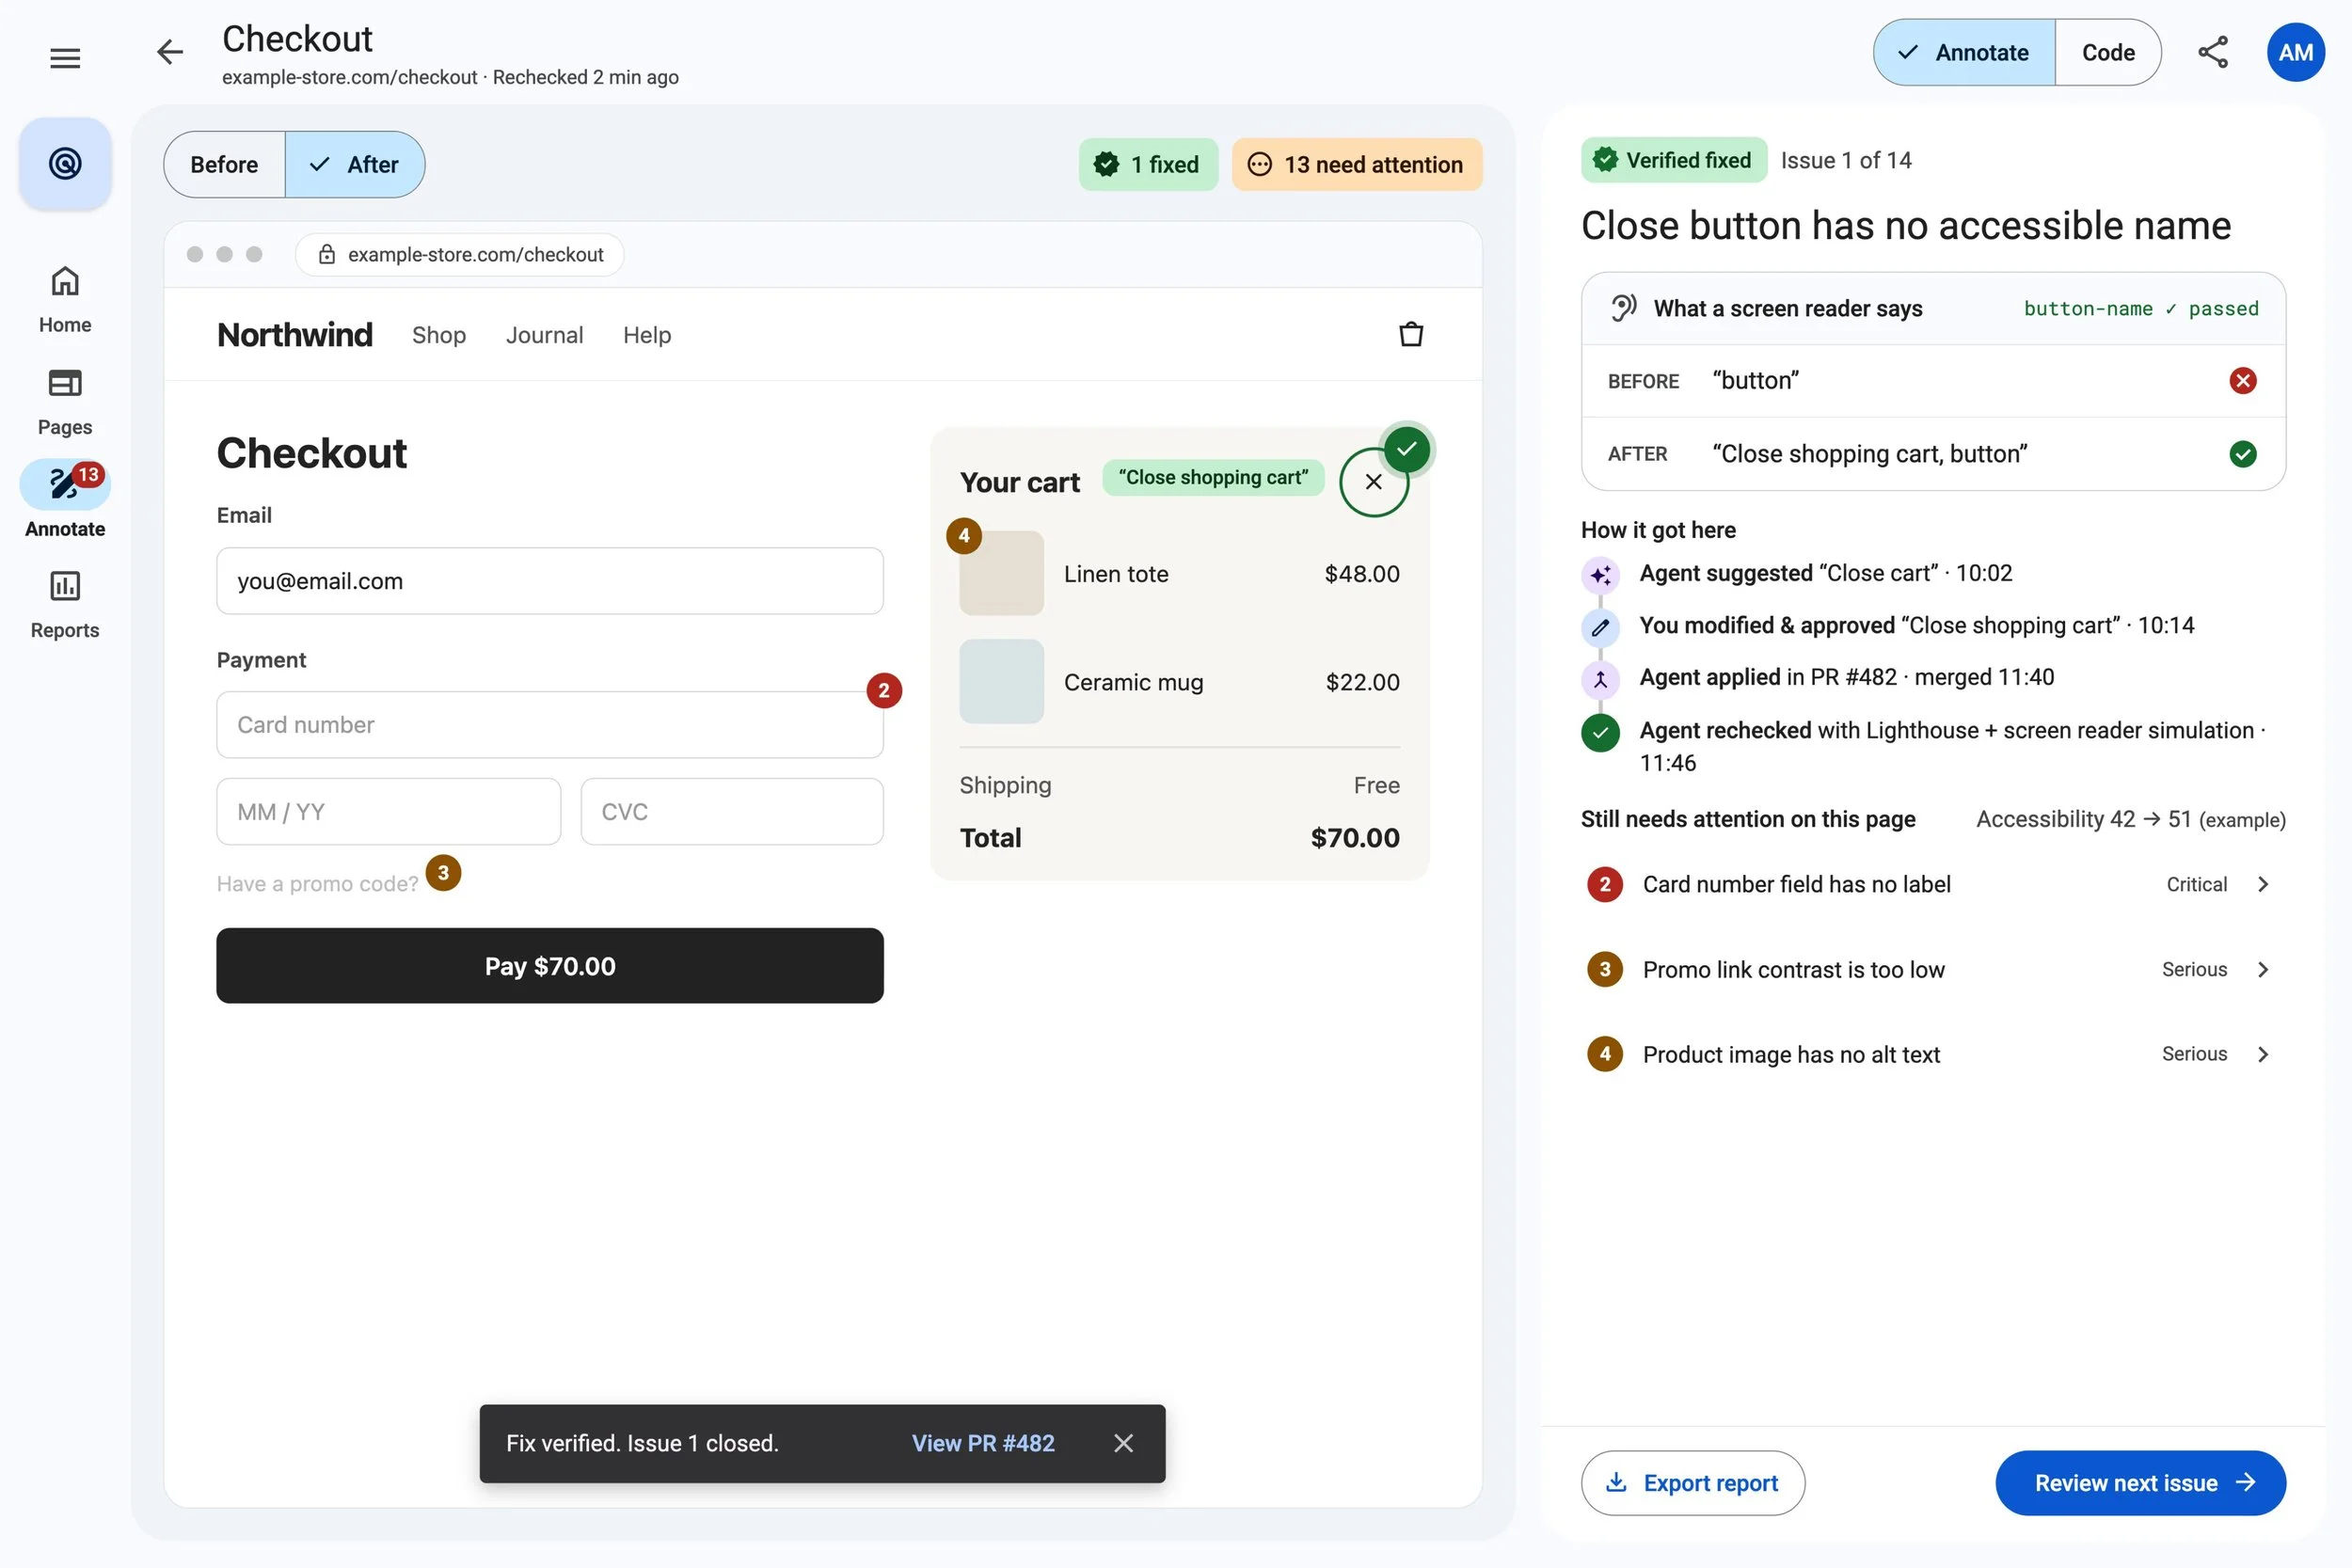This screenshot has height=1568, width=2352.
Task: Select the green verified check marker
Action: (1406, 449)
